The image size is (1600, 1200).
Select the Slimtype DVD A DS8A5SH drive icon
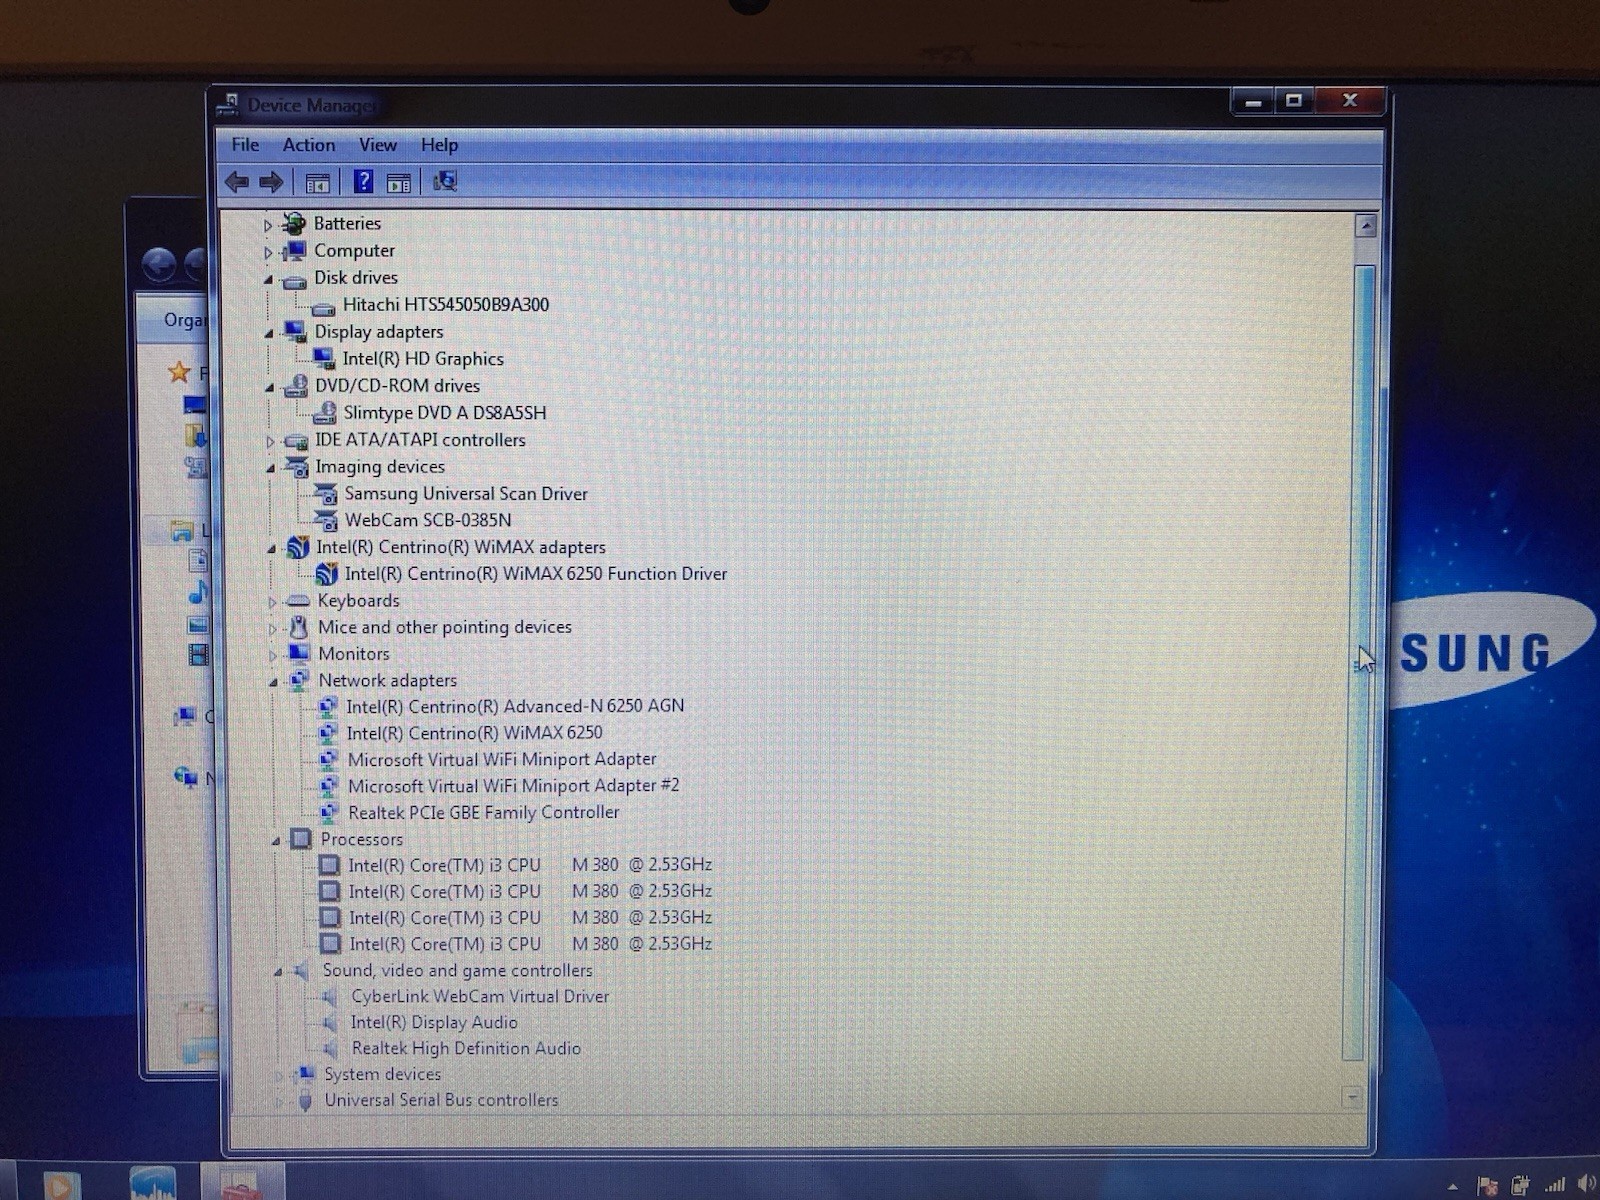325,412
